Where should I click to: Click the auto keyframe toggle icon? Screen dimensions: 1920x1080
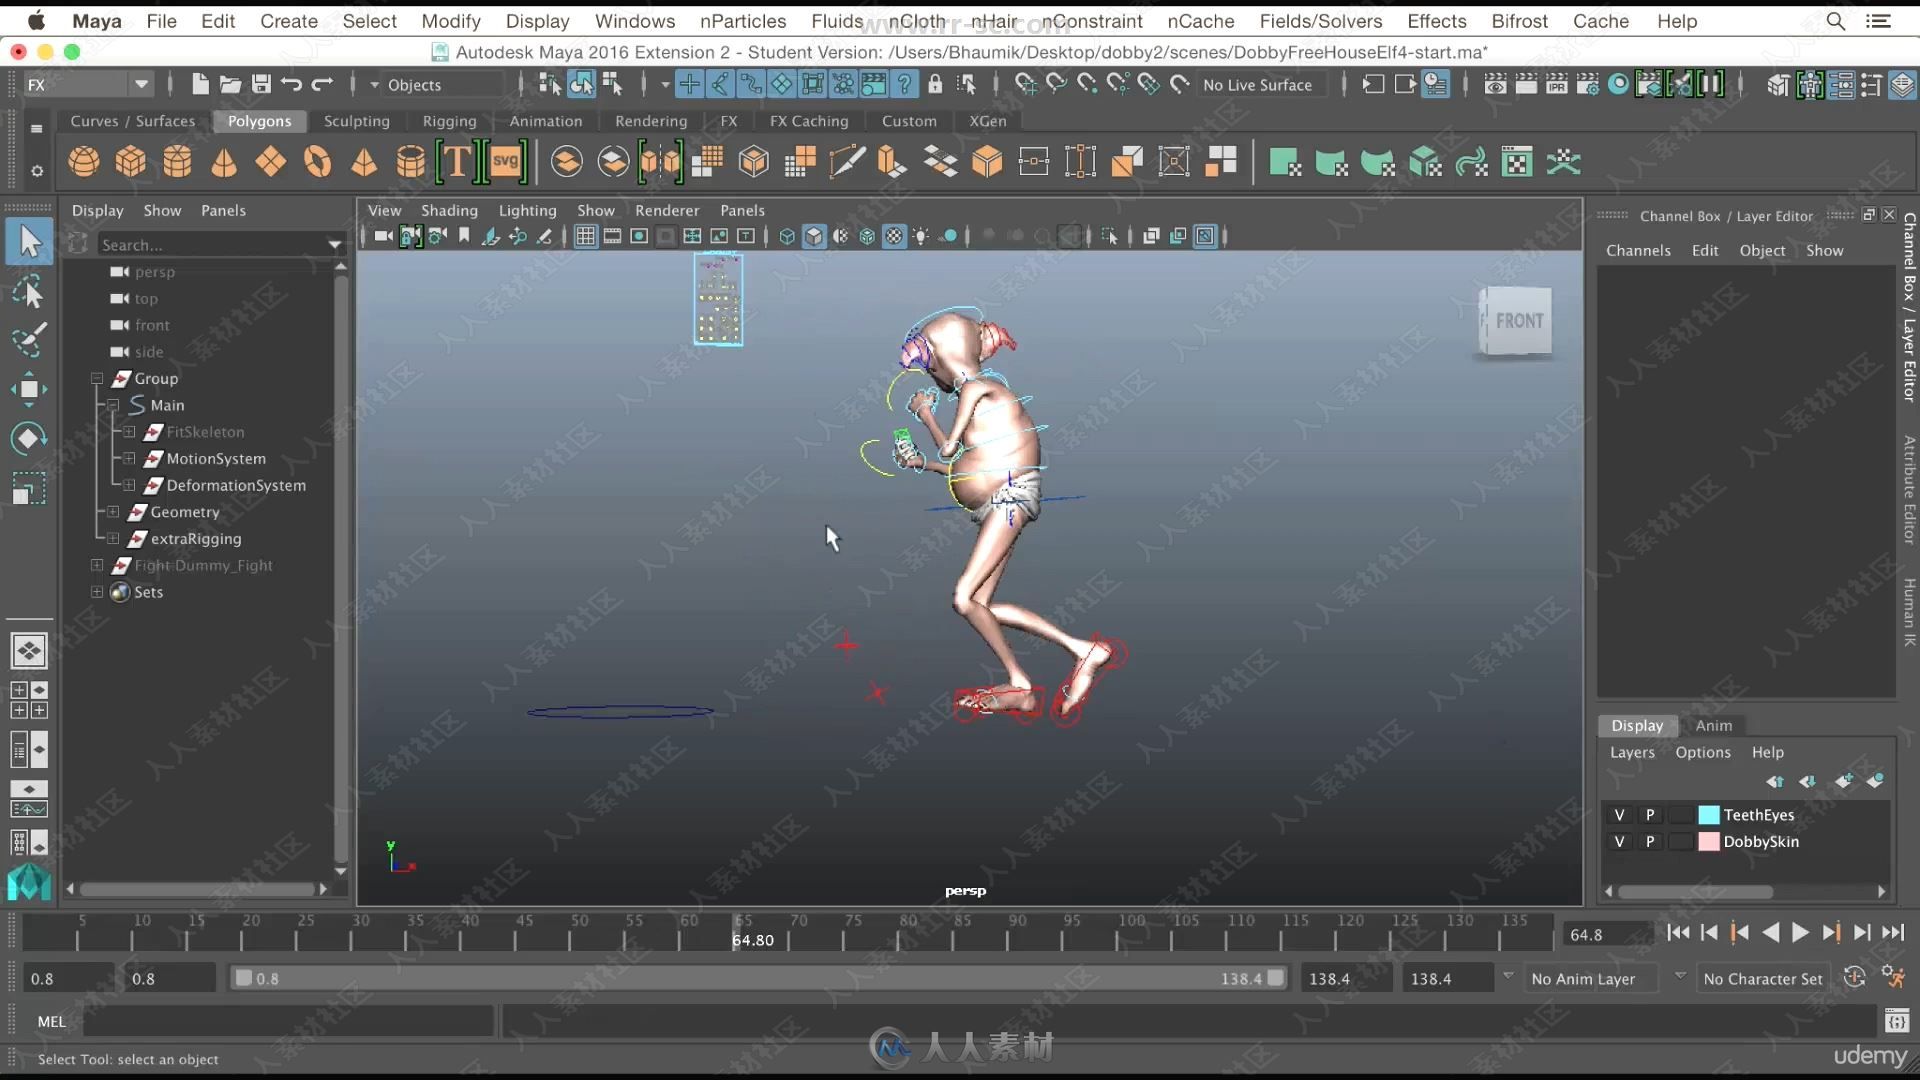pyautogui.click(x=1854, y=977)
